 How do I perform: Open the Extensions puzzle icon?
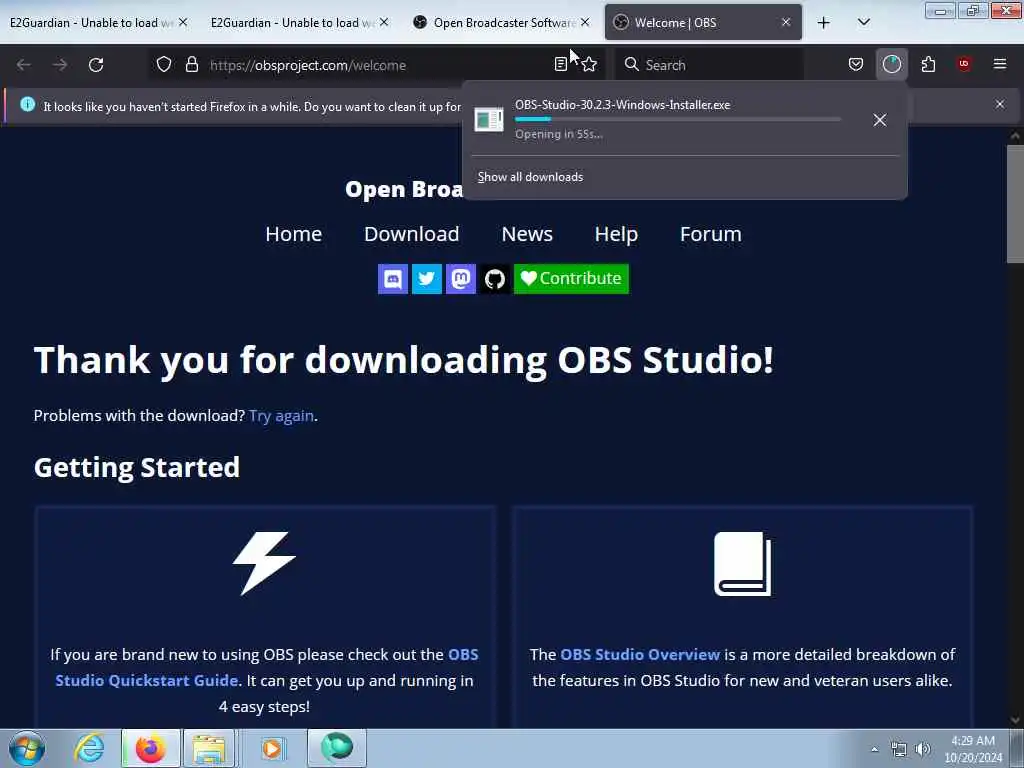[x=928, y=65]
